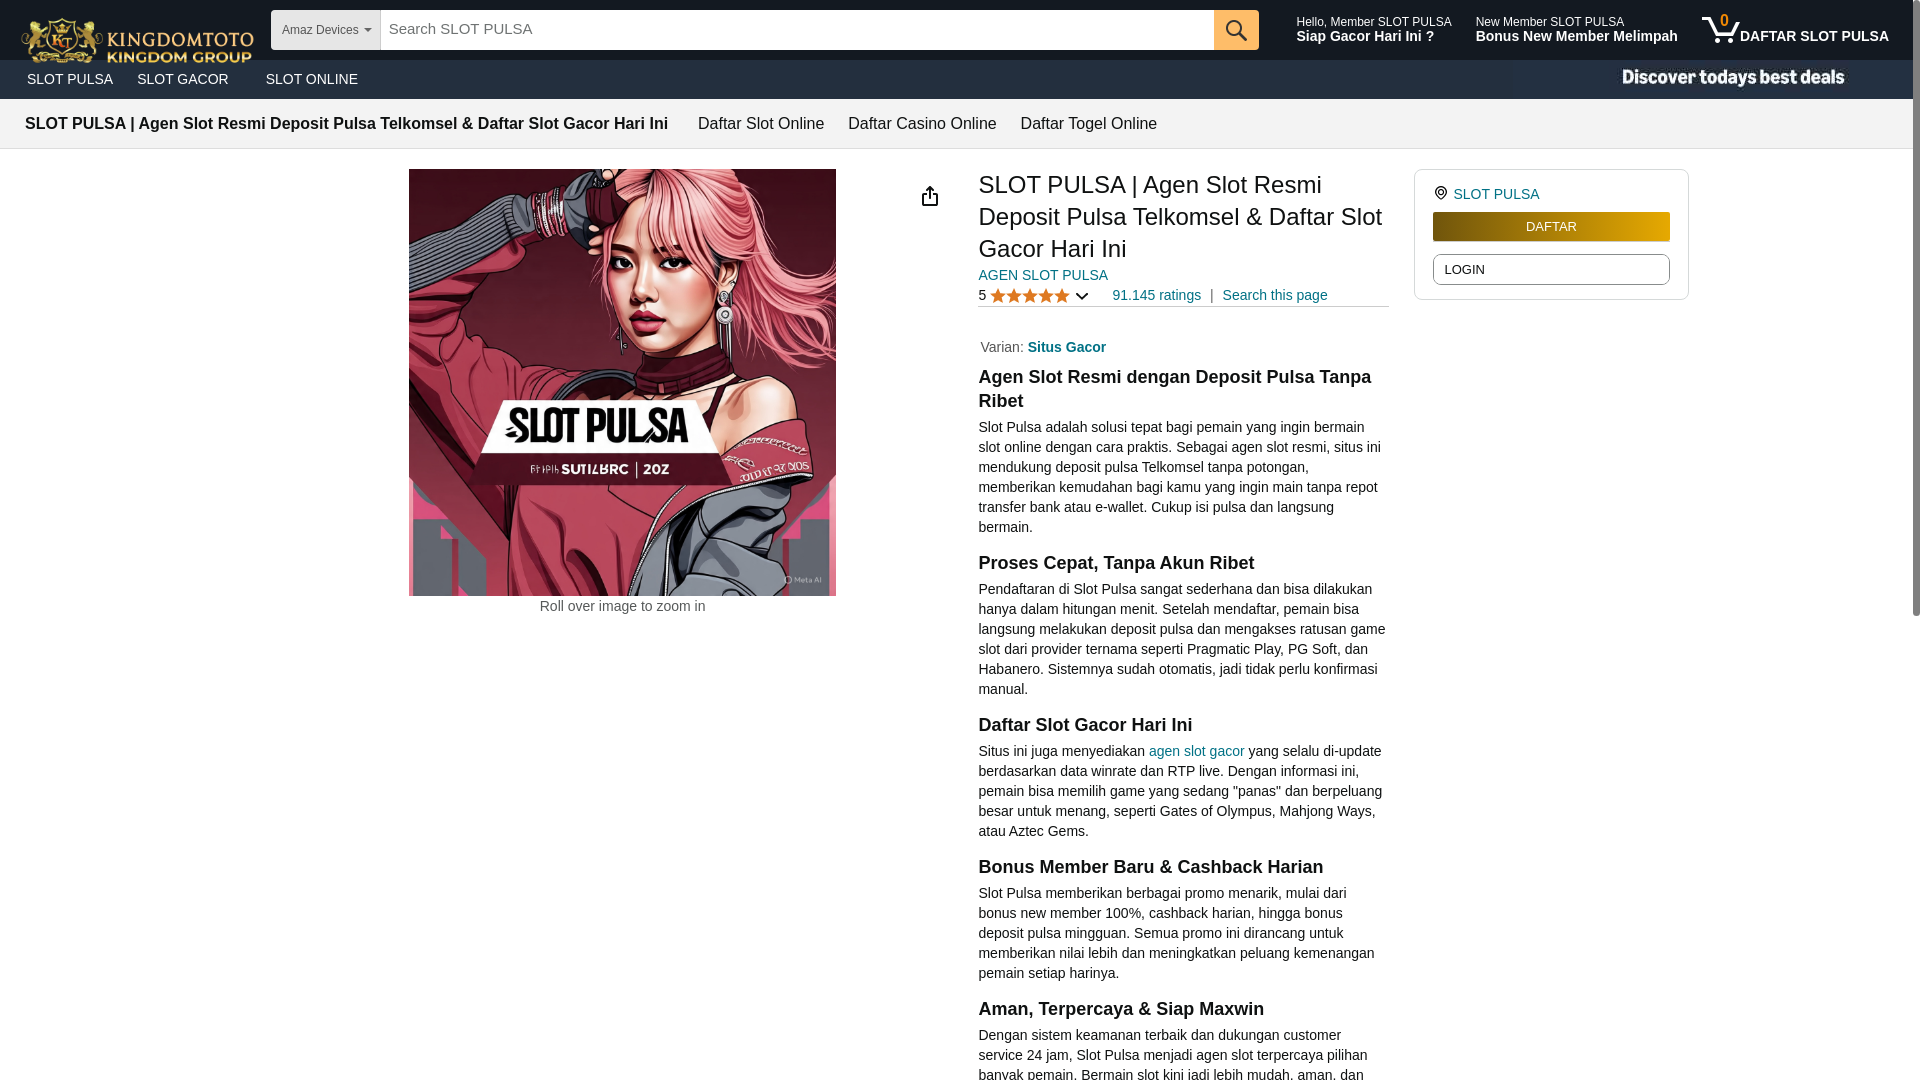Viewport: 1920px width, 1080px height.
Task: Open the Amaz Devices category dropdown
Action: tap(326, 30)
